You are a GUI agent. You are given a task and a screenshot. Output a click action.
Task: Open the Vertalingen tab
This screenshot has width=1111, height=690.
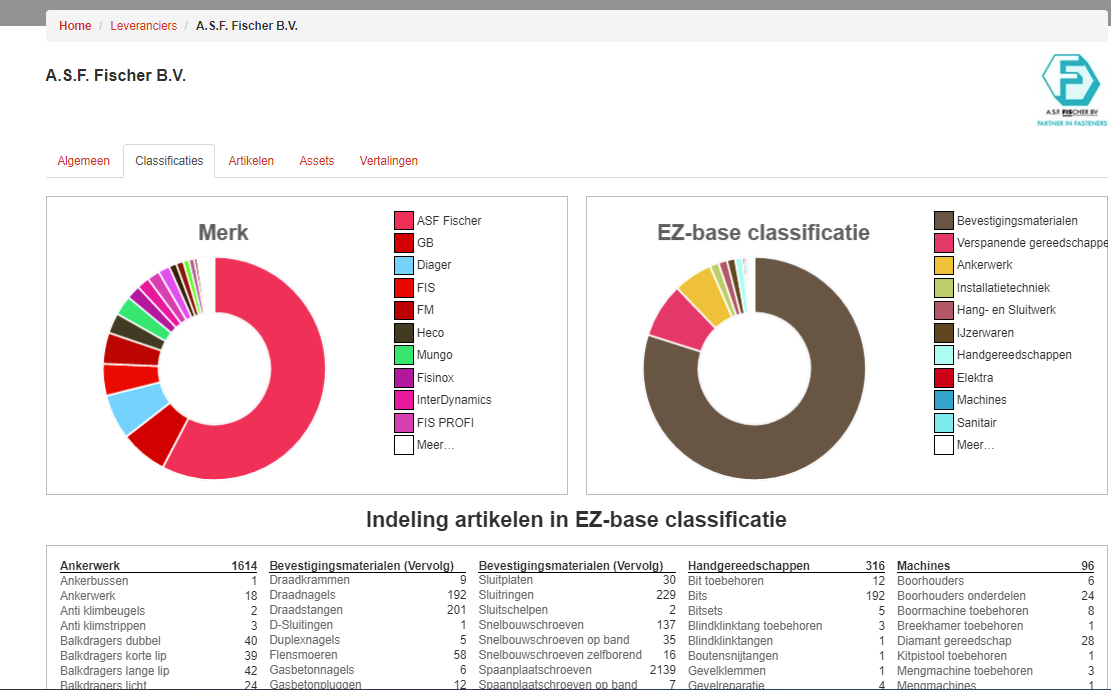click(x=388, y=161)
